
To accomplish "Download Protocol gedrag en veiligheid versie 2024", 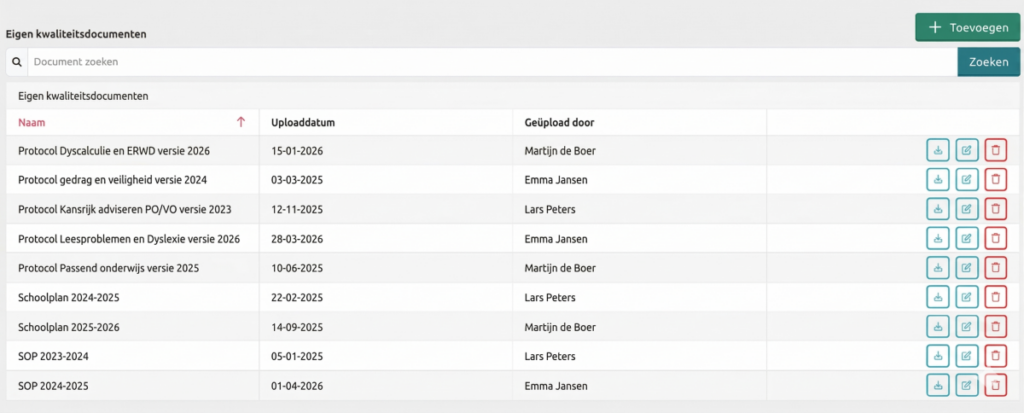I will (x=938, y=180).
